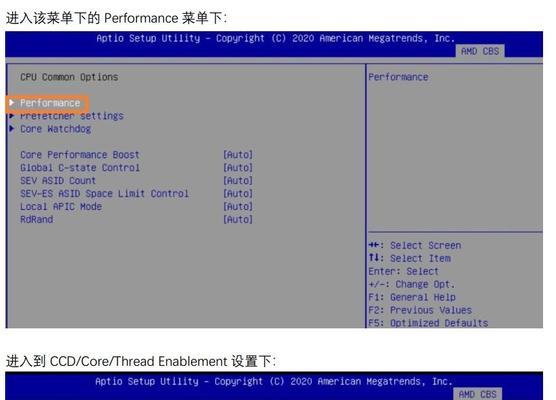Change SEV-ES ASID Space Limit [Auto] value
Viewport: 556px width, 400px height.
[x=238, y=194]
